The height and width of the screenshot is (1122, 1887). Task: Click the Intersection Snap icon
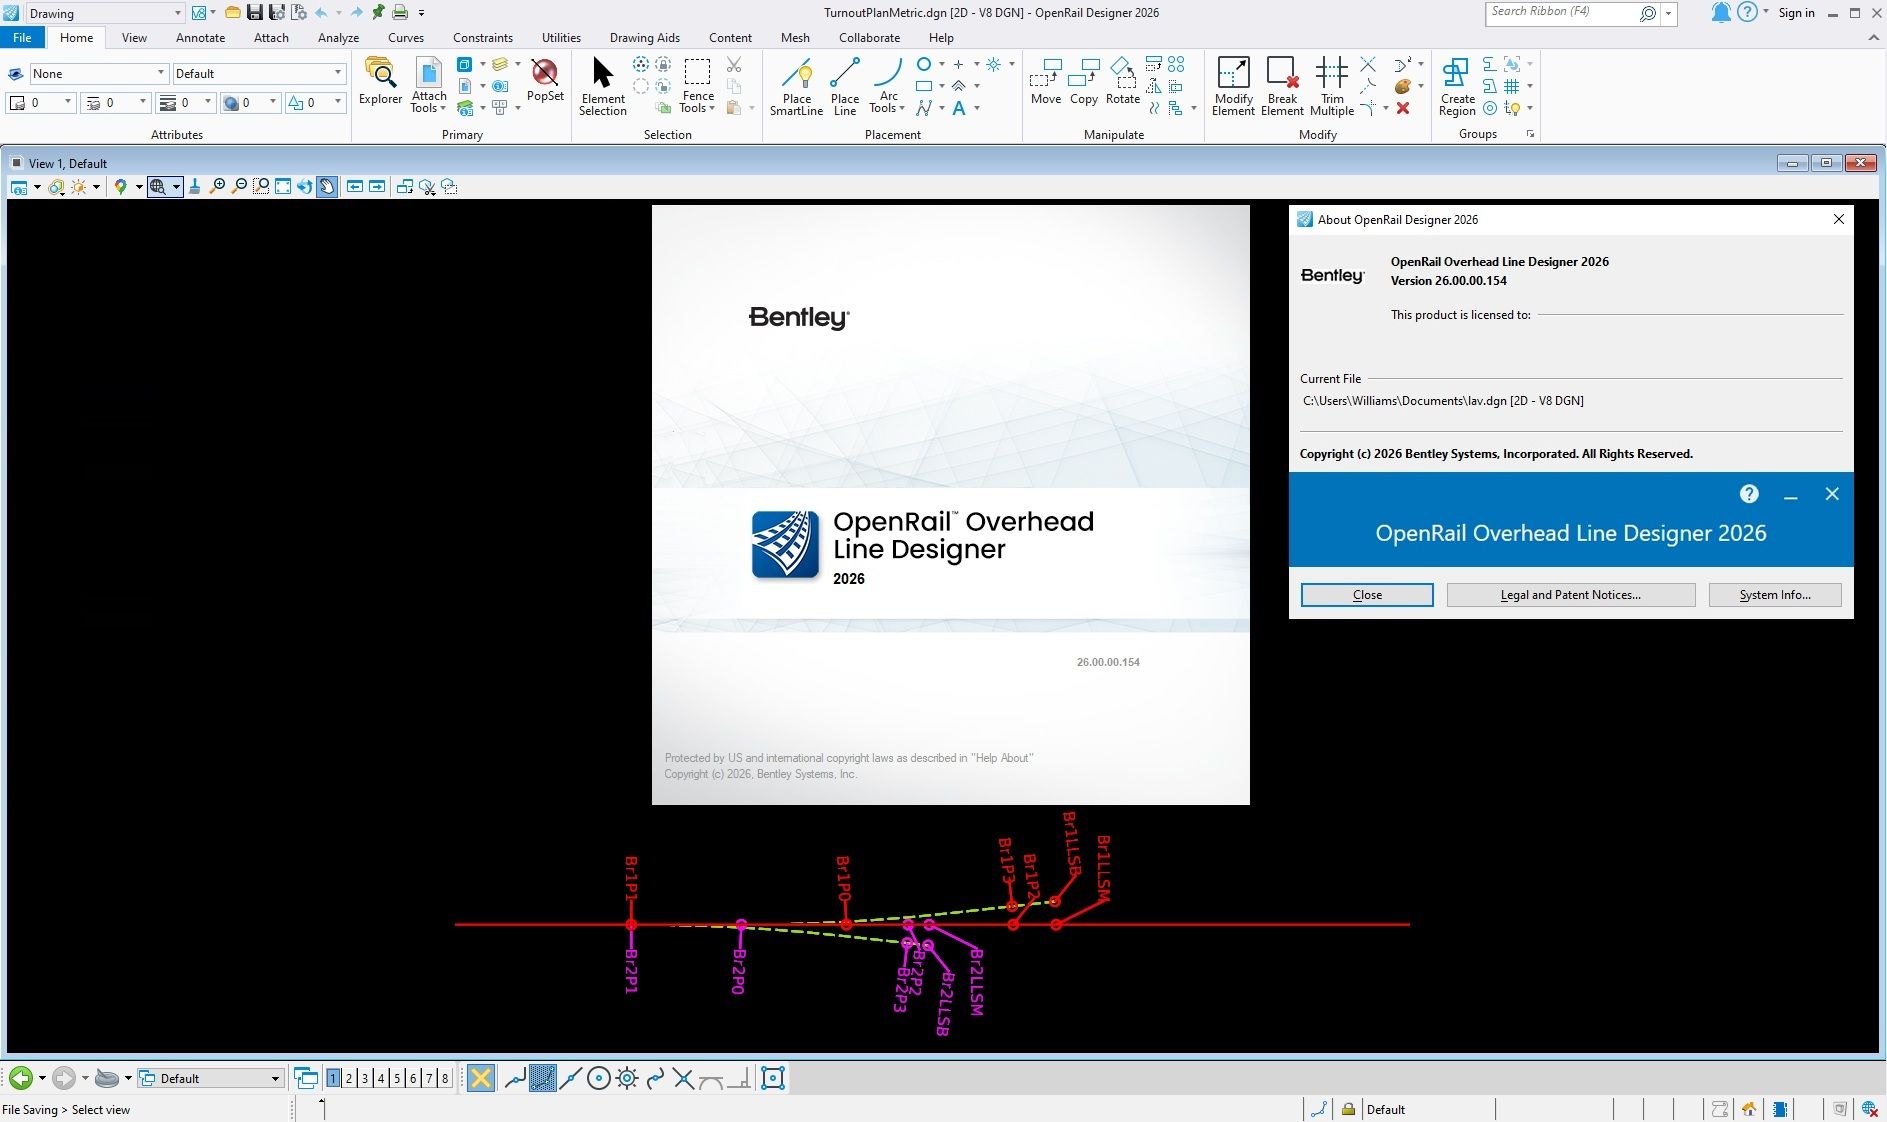(683, 1078)
